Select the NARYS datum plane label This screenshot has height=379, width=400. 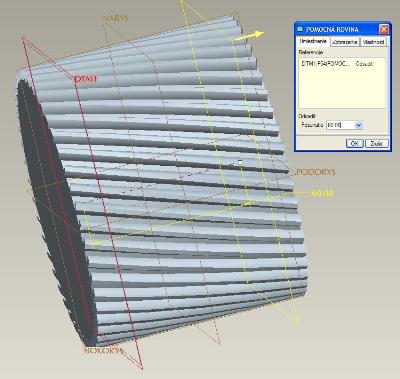click(x=115, y=18)
